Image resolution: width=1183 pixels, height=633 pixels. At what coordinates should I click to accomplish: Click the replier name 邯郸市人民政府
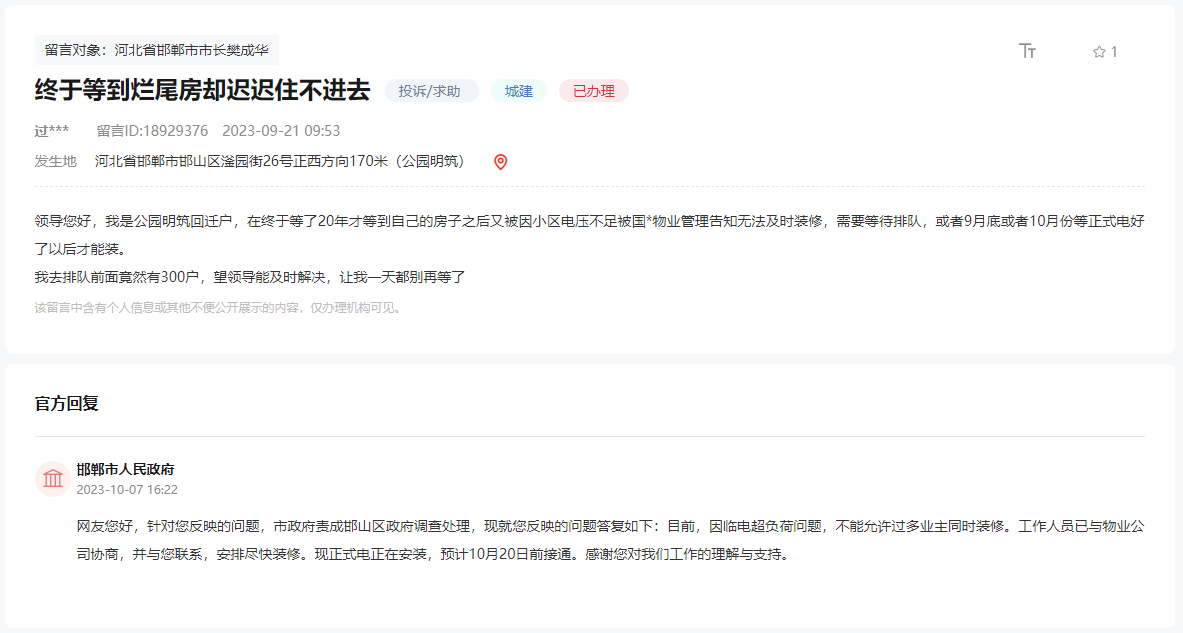pyautogui.click(x=125, y=469)
